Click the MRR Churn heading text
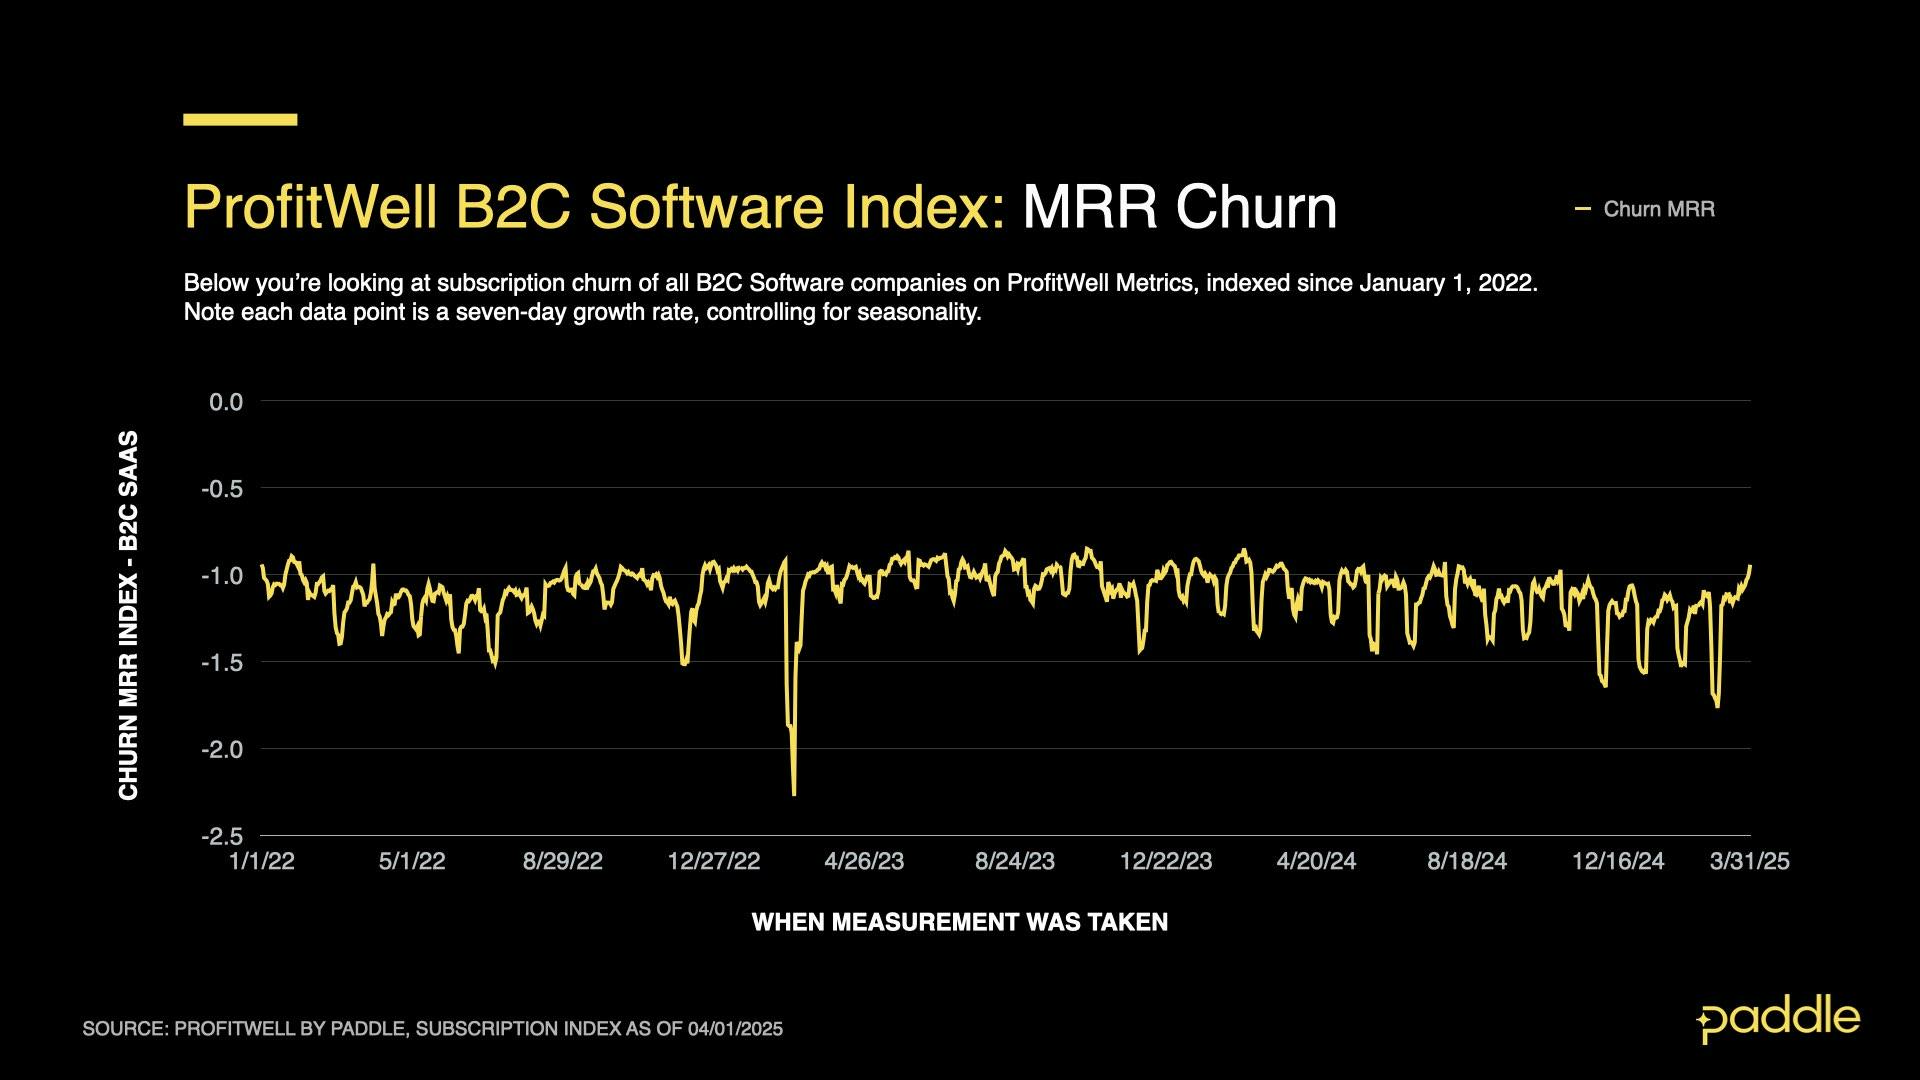The width and height of the screenshot is (1920, 1080). coord(1179,207)
